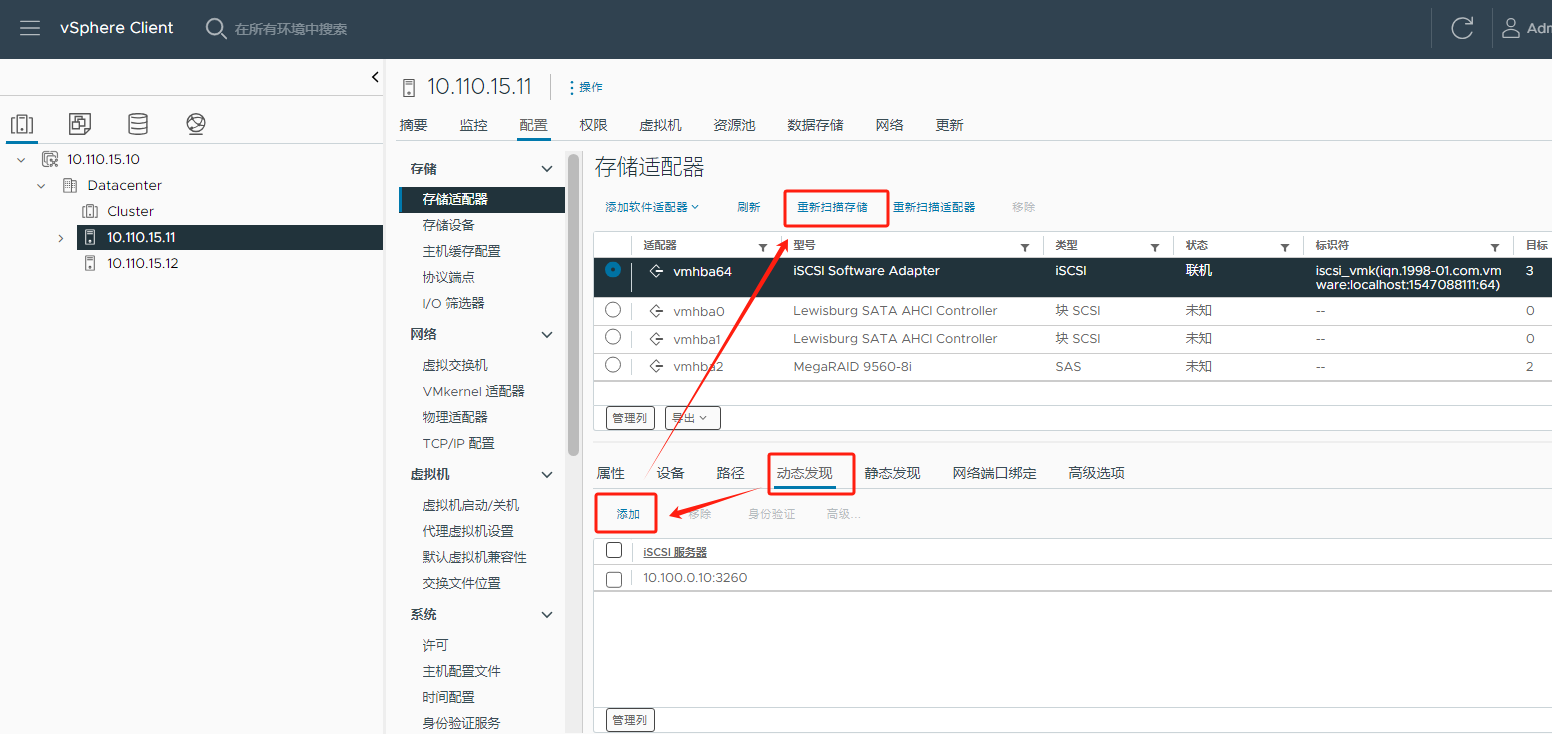This screenshot has width=1552, height=734.
Task: Click the vmhba2 adapter icon
Action: click(x=657, y=367)
